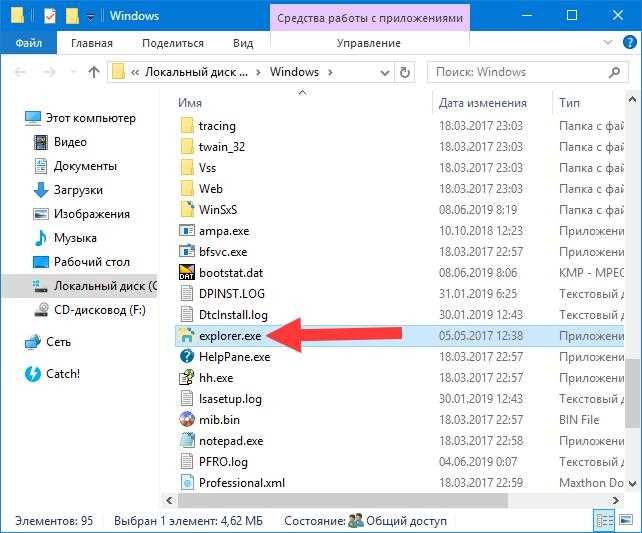Open the Help question mark icon
The image size is (642, 533).
point(629,42)
